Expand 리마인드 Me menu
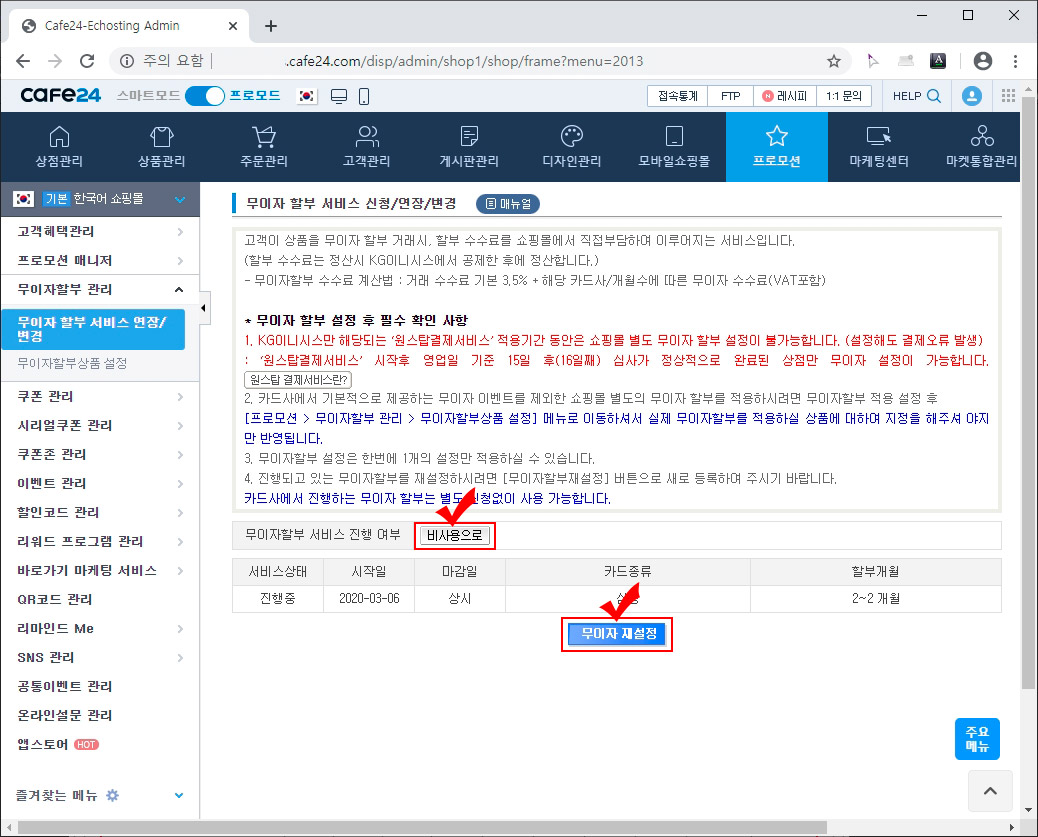 pyautogui.click(x=100, y=628)
